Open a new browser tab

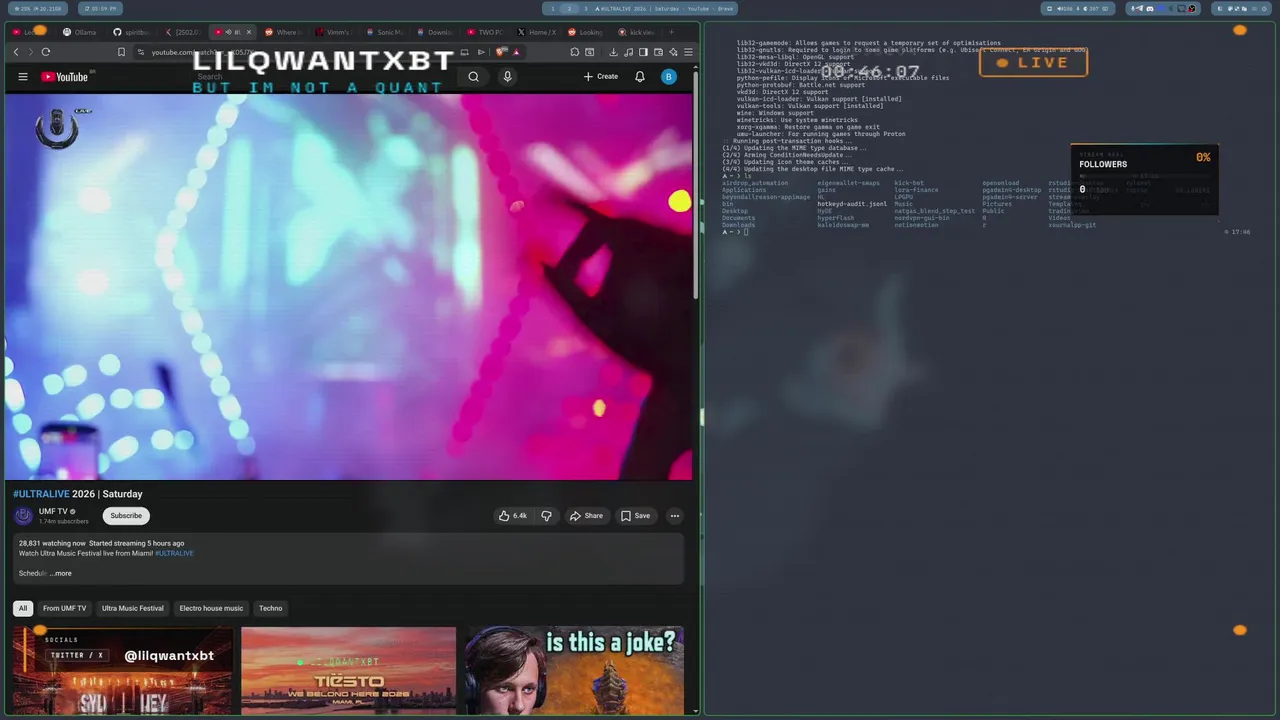point(671,32)
